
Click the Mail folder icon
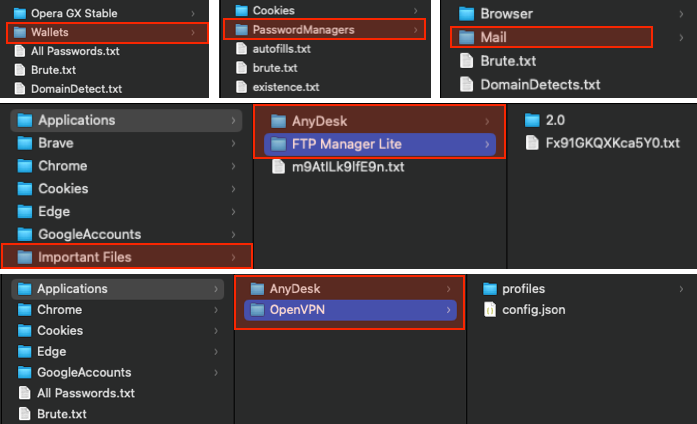click(x=466, y=37)
